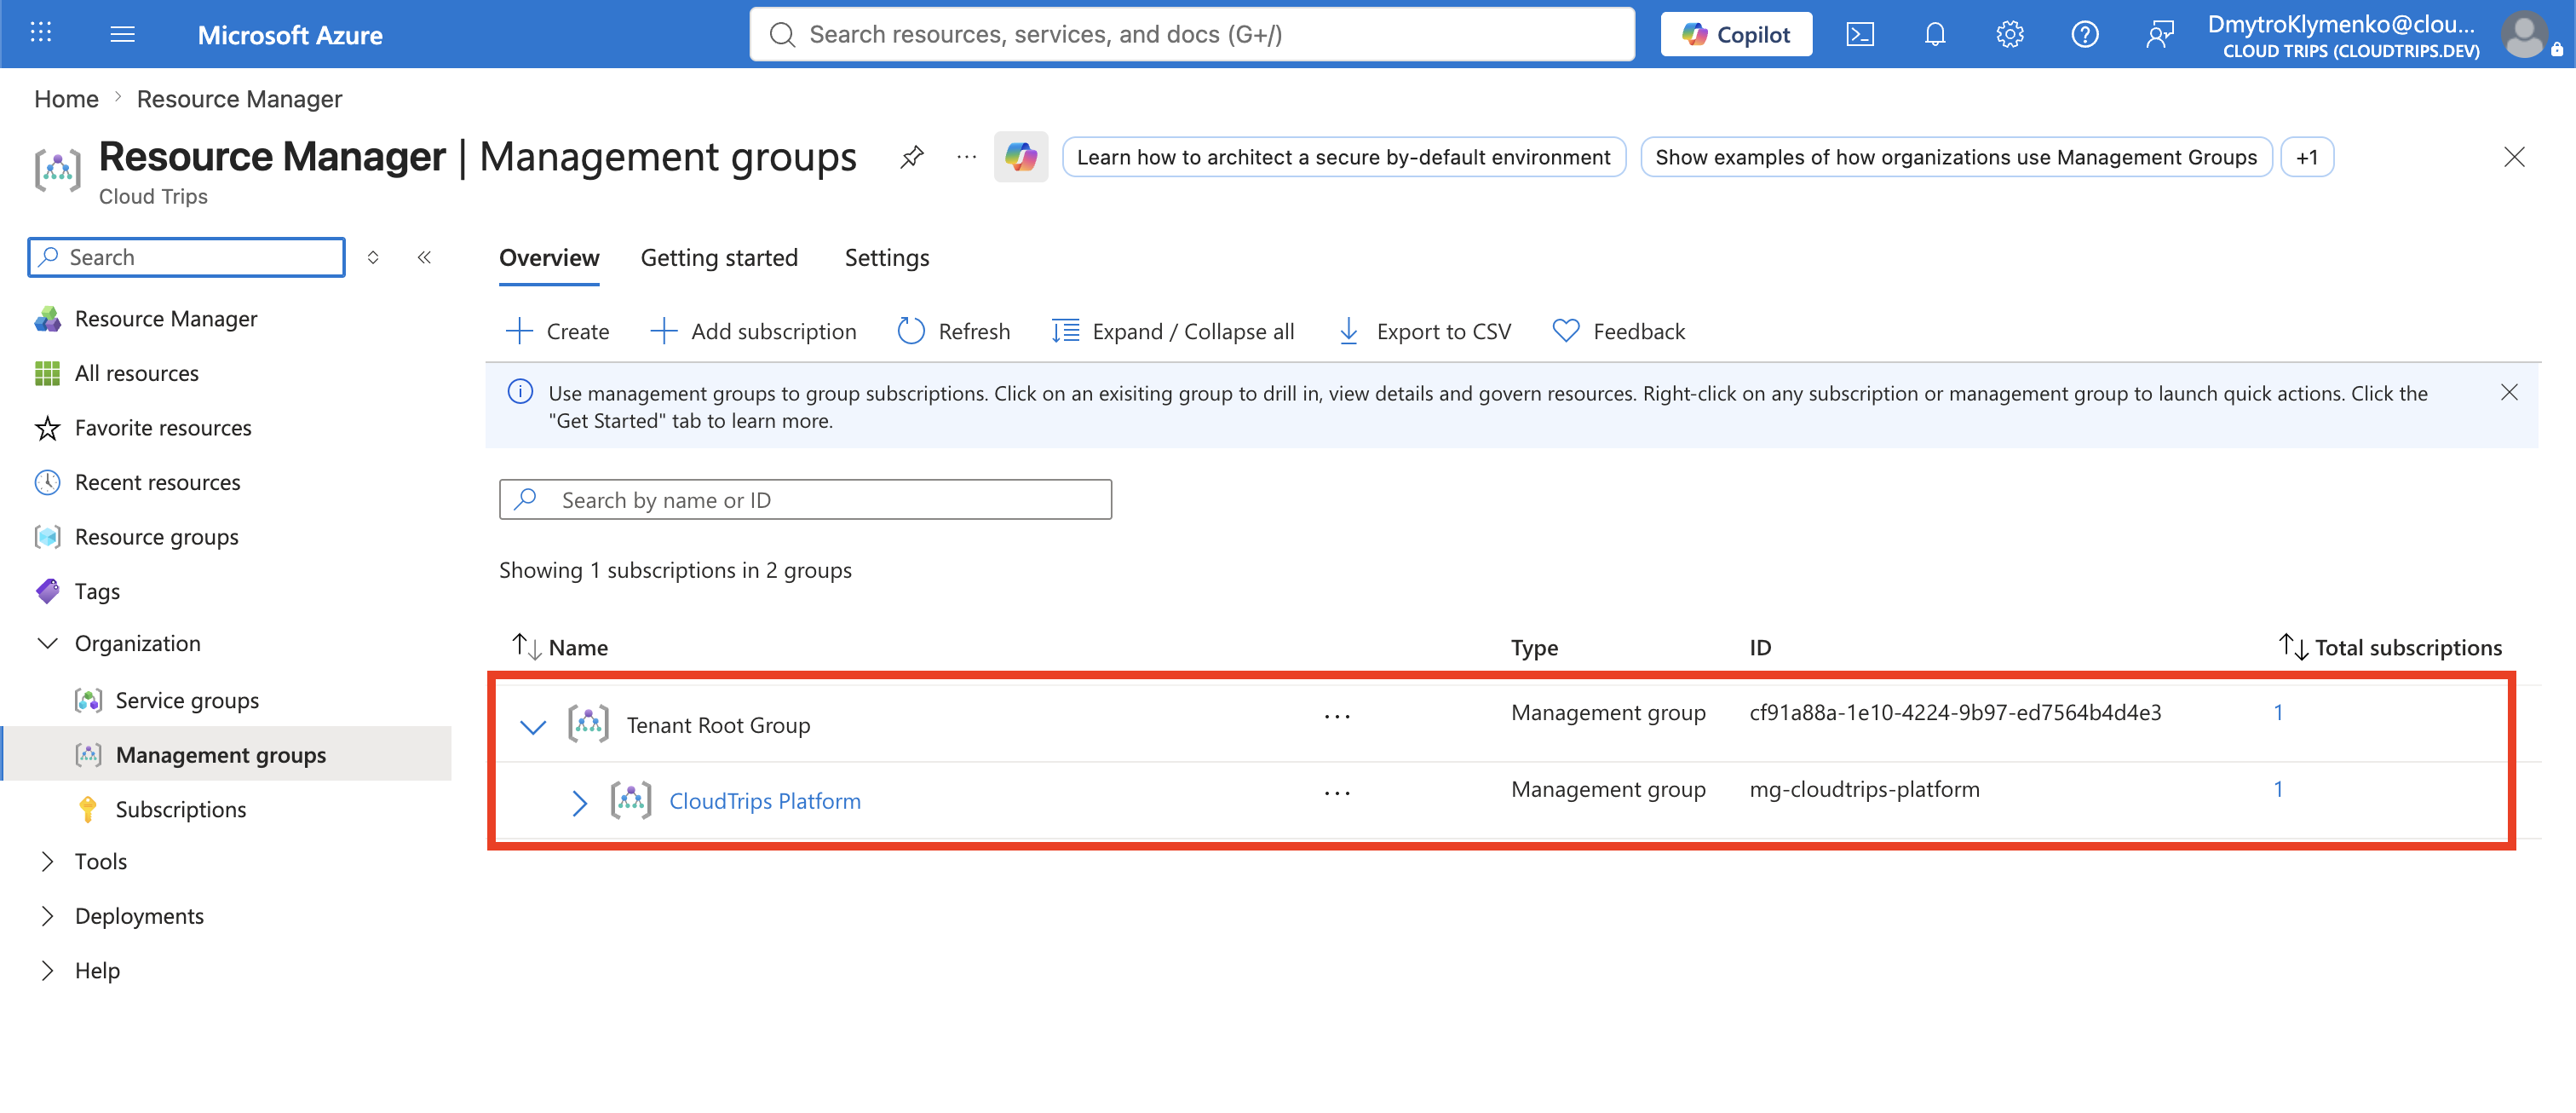Open portal settings gear
2576x1113 pixels.
point(2009,35)
